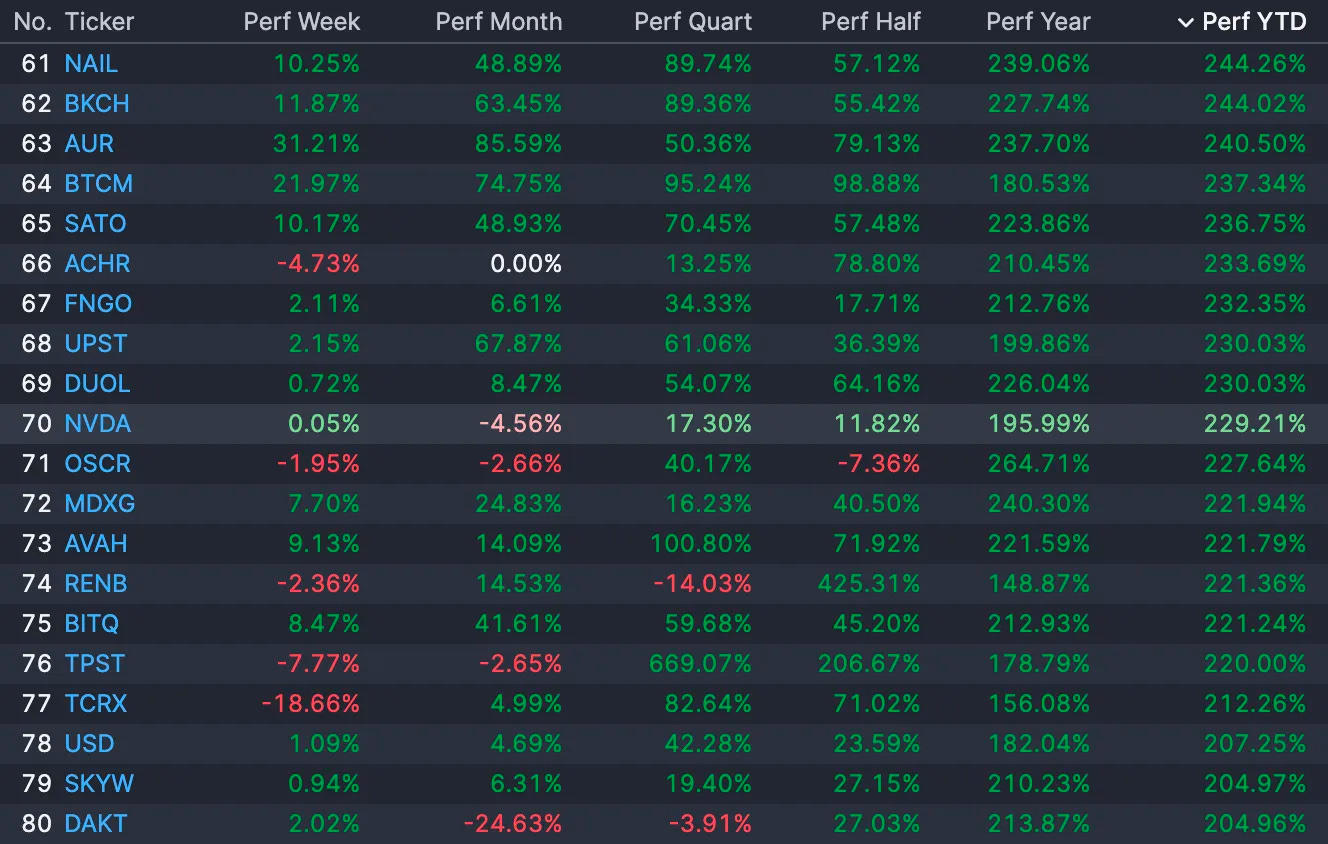The width and height of the screenshot is (1328, 844).
Task: Click row number 61 for NAIL
Action: (x=36, y=64)
